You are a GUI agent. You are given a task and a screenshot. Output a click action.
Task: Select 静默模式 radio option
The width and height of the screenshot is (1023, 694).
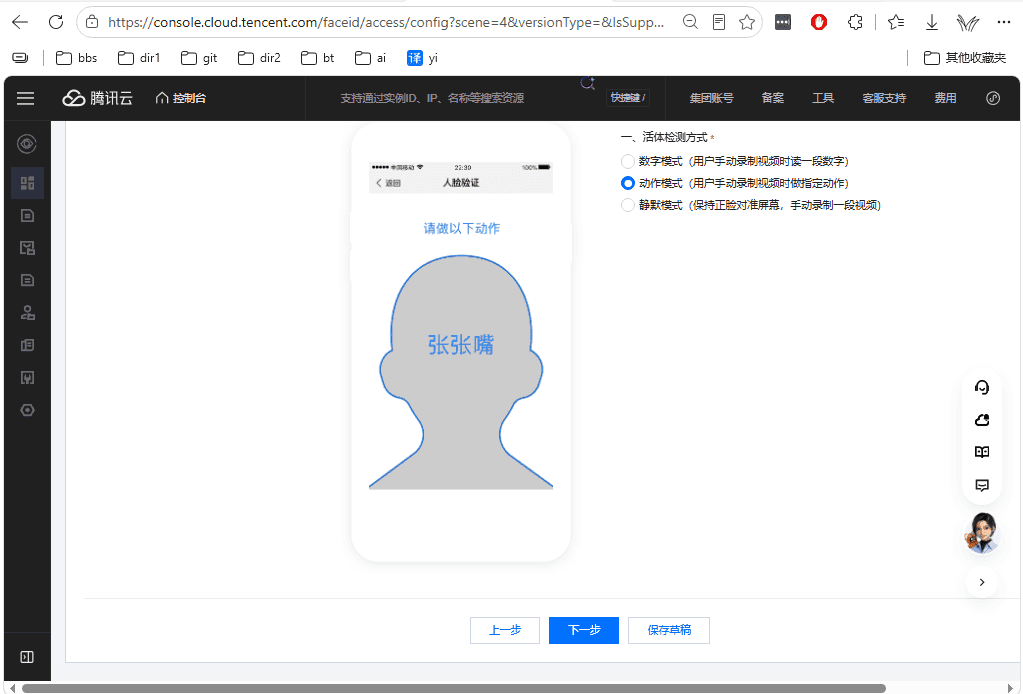[628, 205]
